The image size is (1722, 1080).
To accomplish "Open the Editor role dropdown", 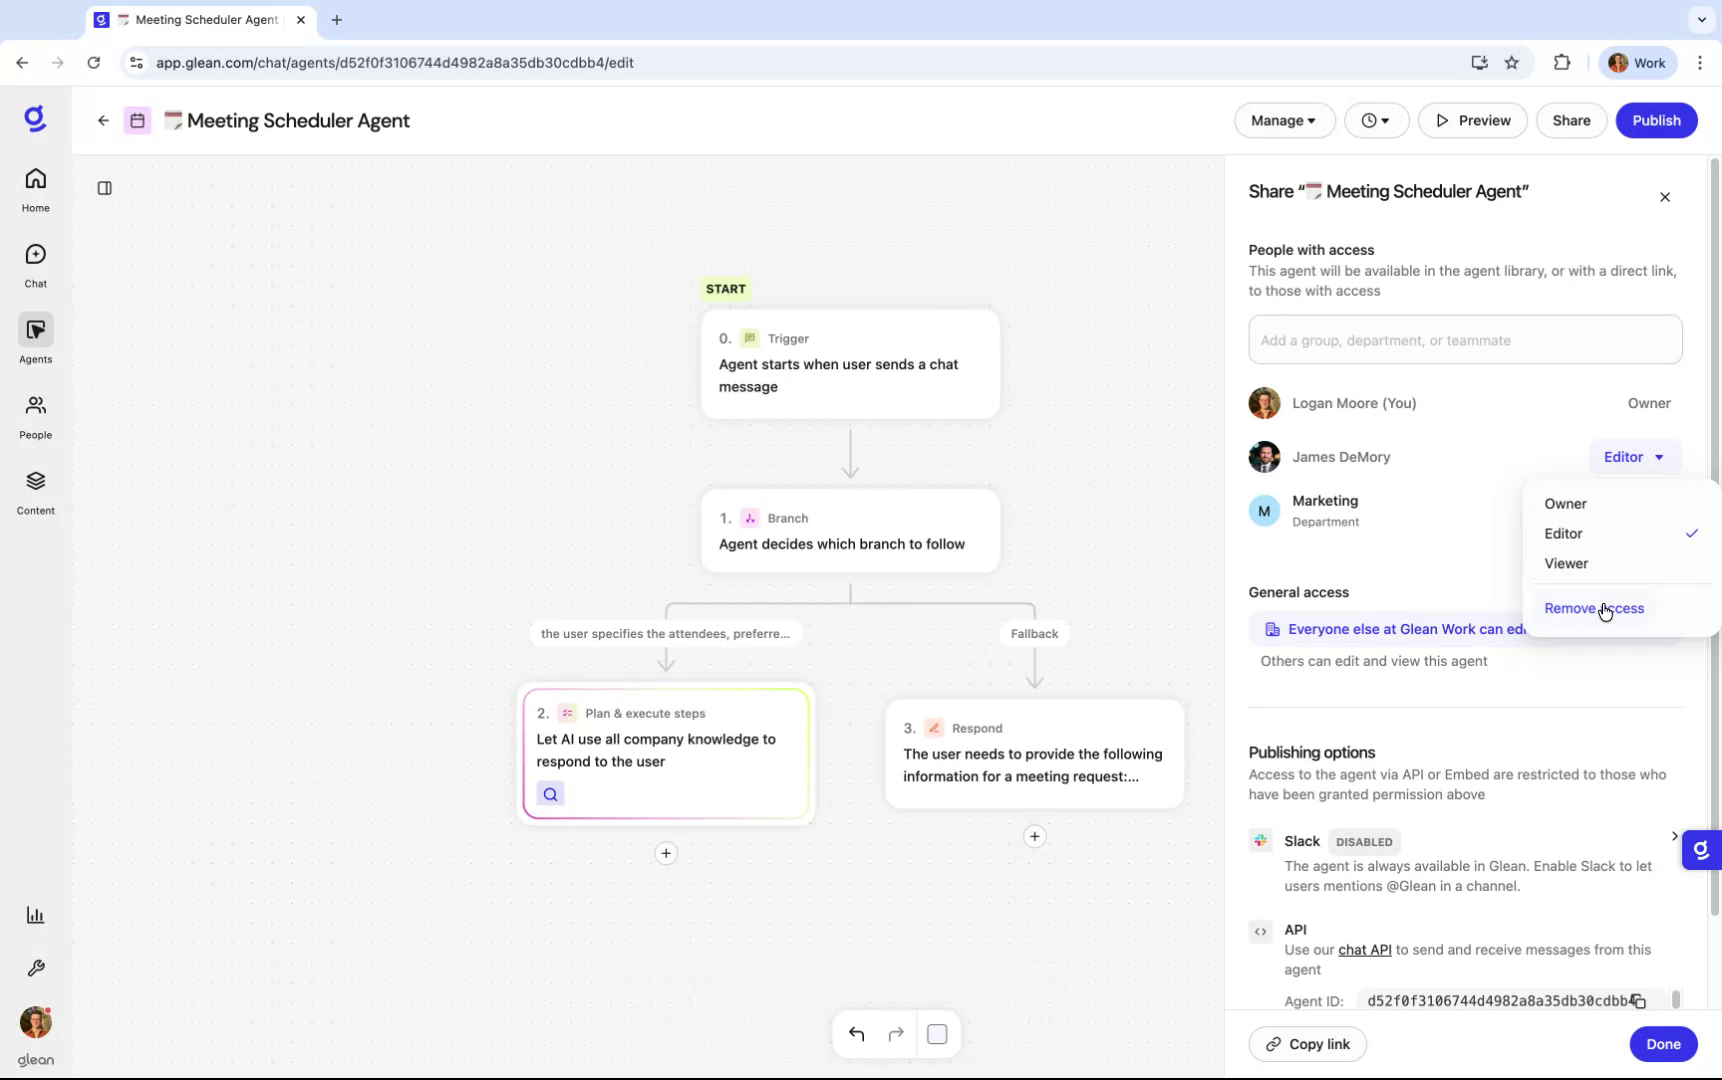I will point(1634,457).
